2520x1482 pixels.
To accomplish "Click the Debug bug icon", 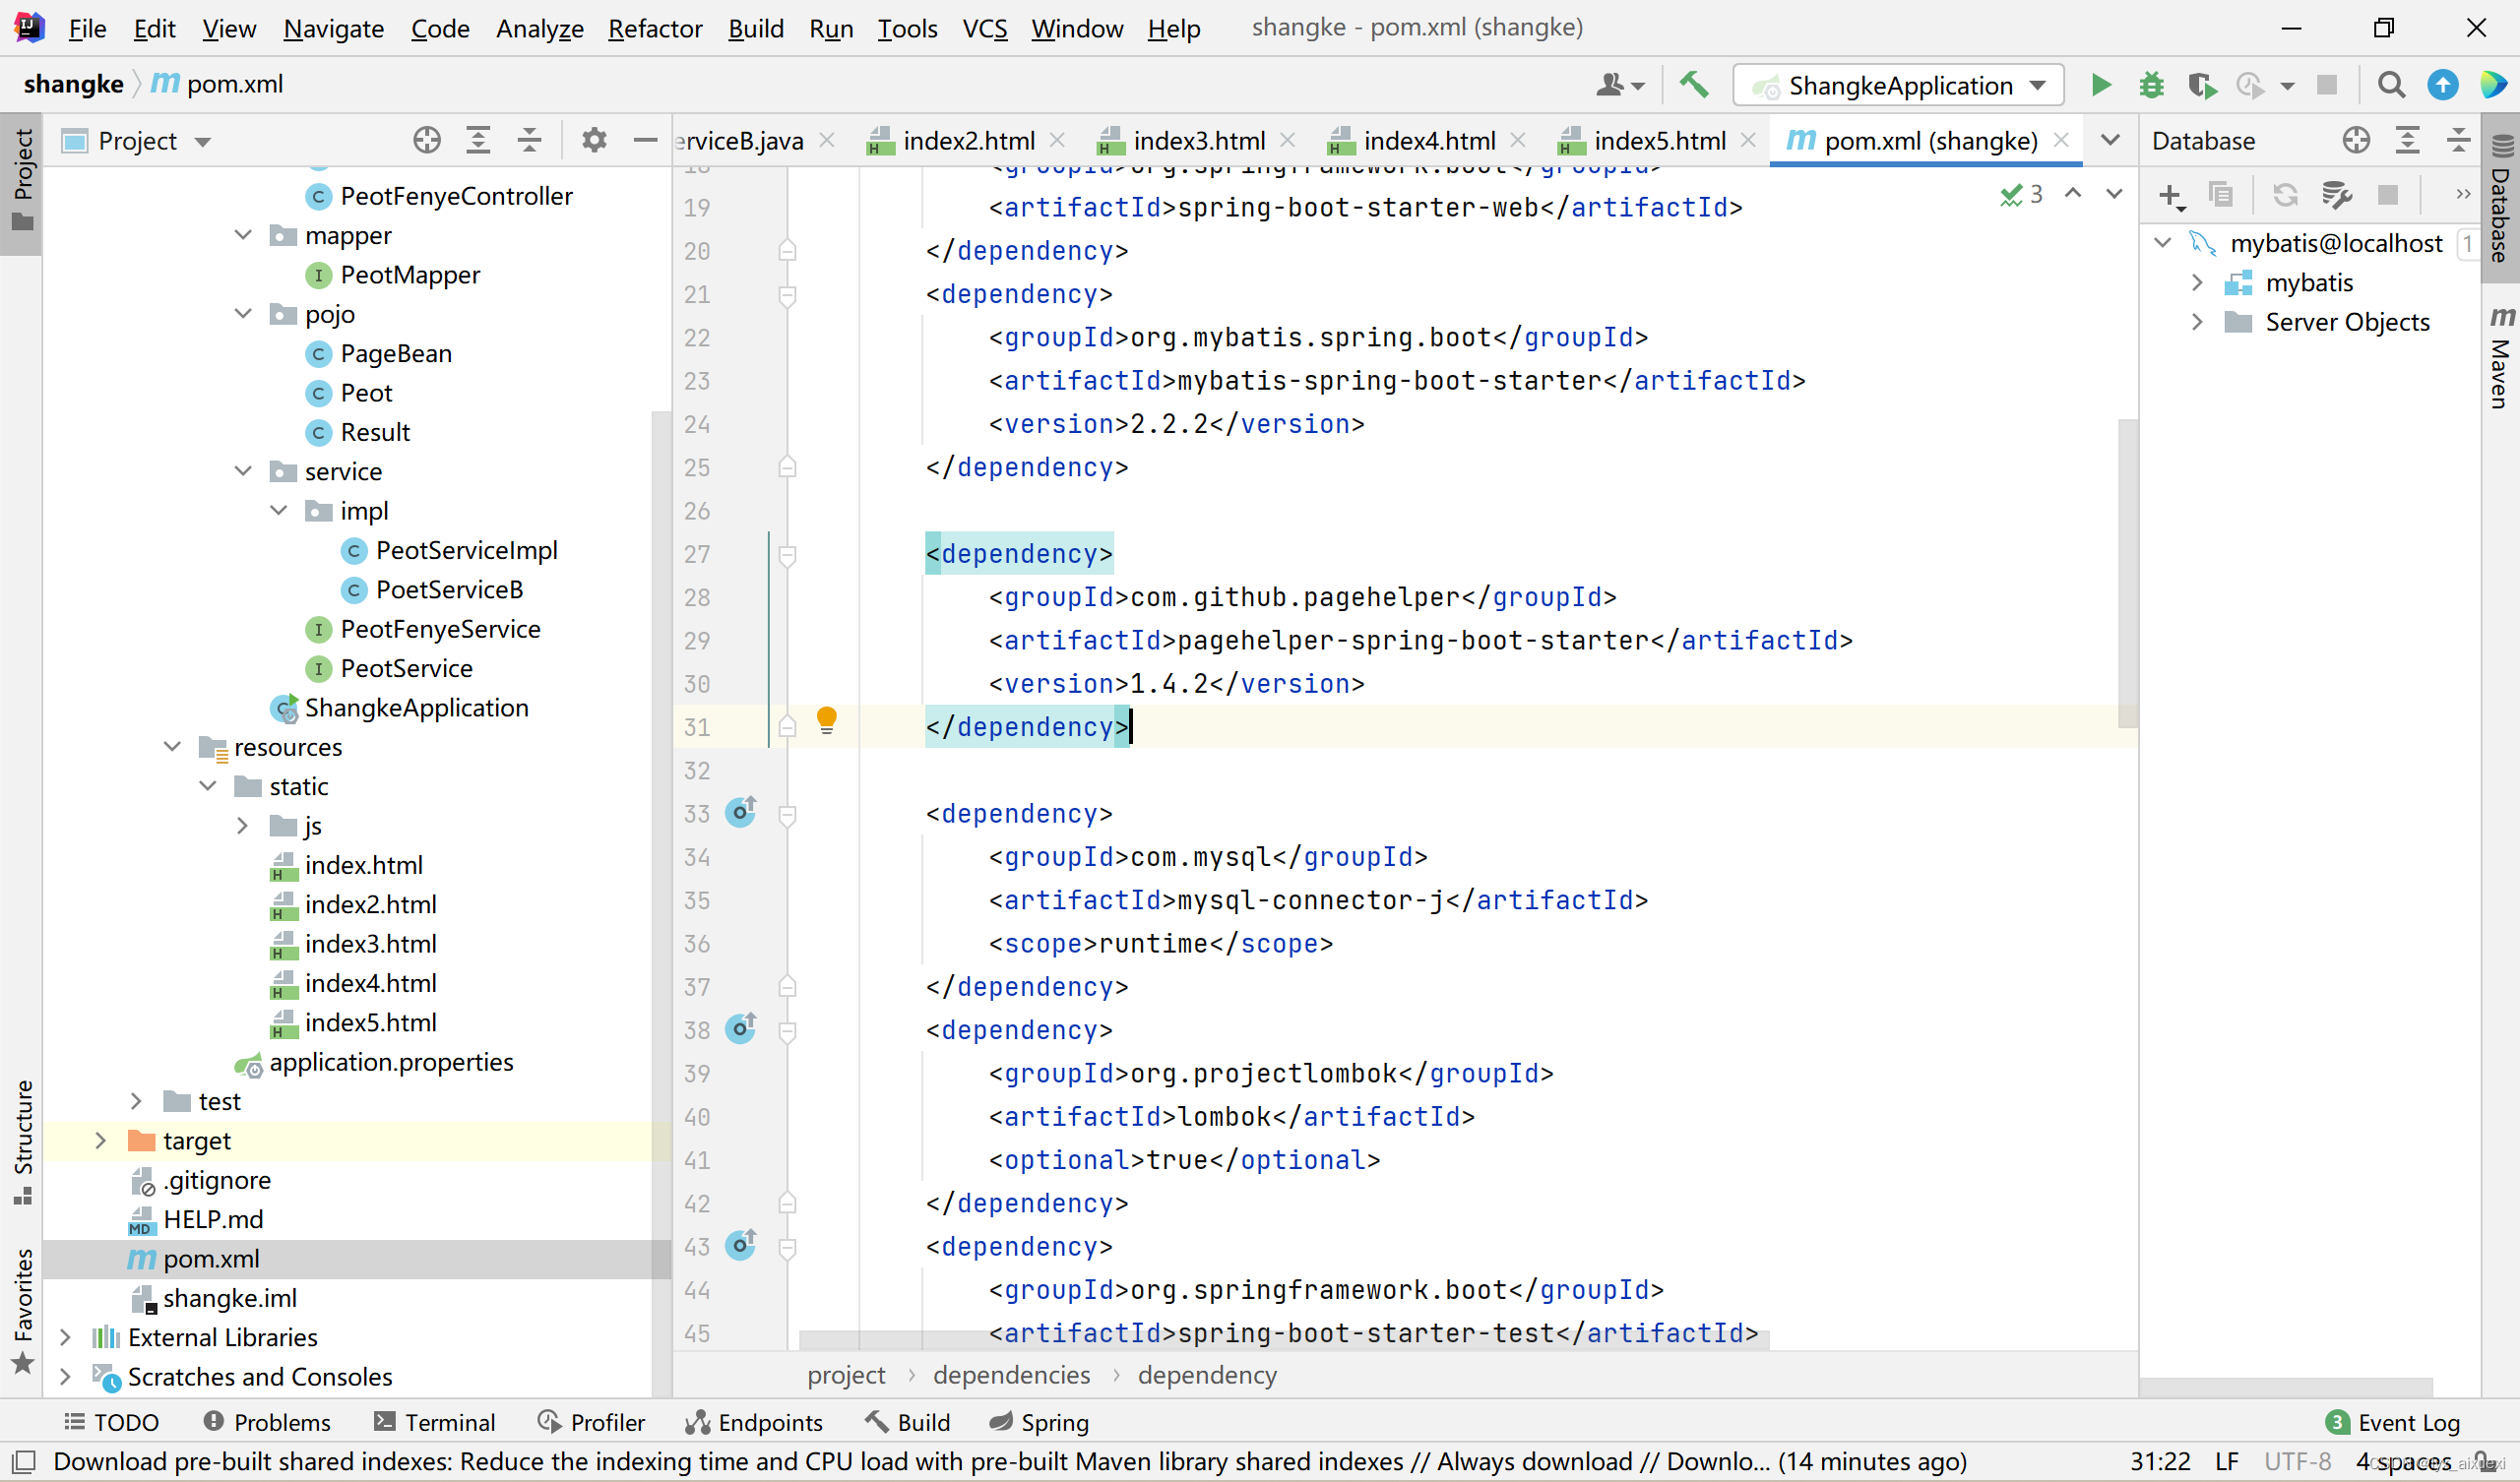I will 2151,85.
